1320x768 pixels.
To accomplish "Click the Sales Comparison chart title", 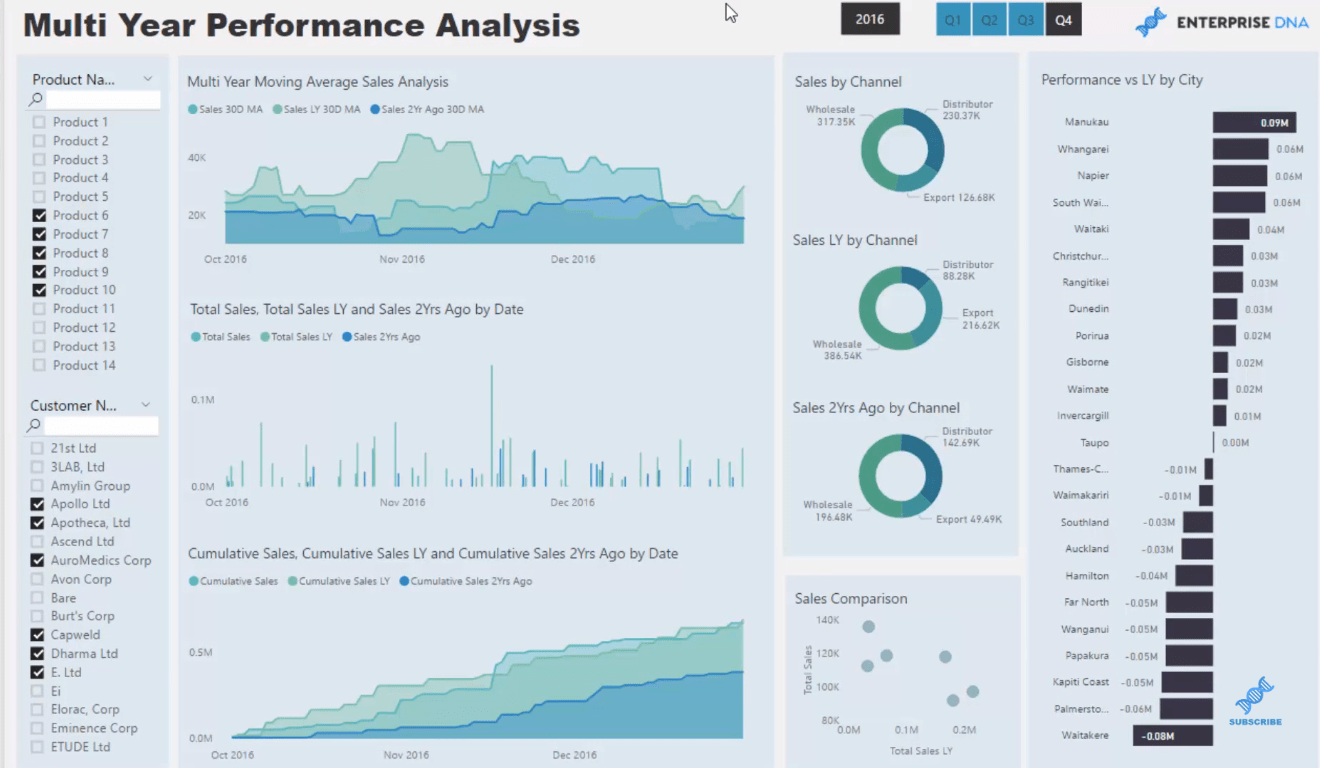I will click(x=851, y=599).
